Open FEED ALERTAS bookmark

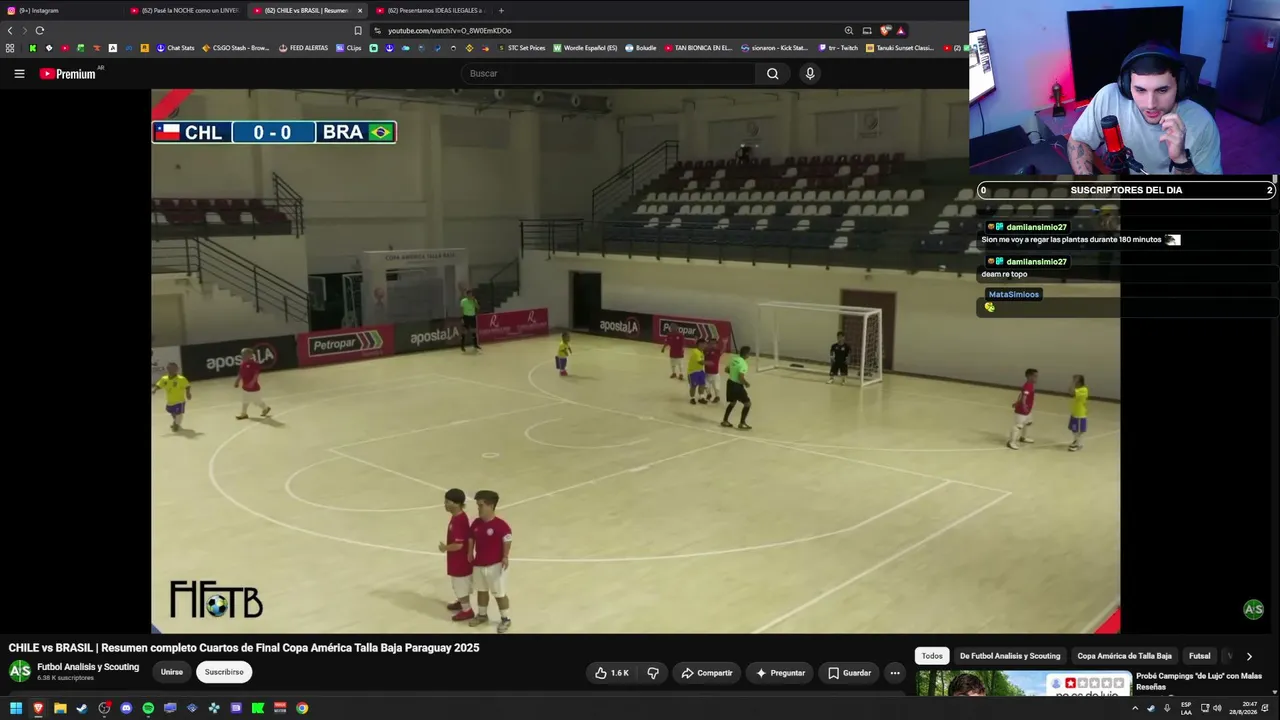(x=304, y=48)
